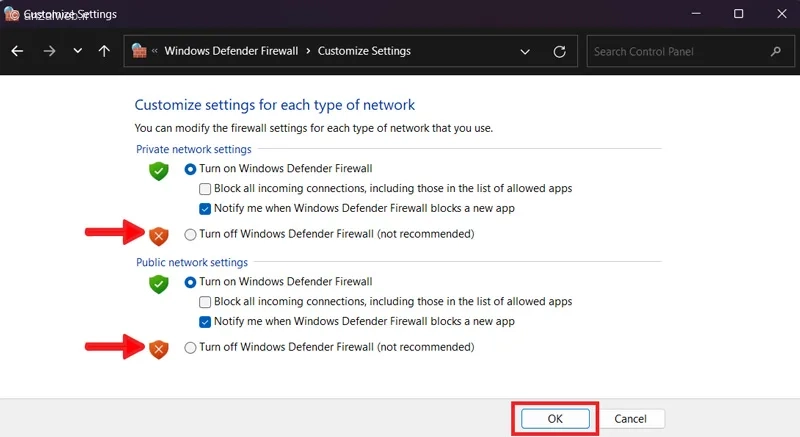Click the Customize Settings breadcrumb item
Screen dimensions: 800x437
[364, 51]
